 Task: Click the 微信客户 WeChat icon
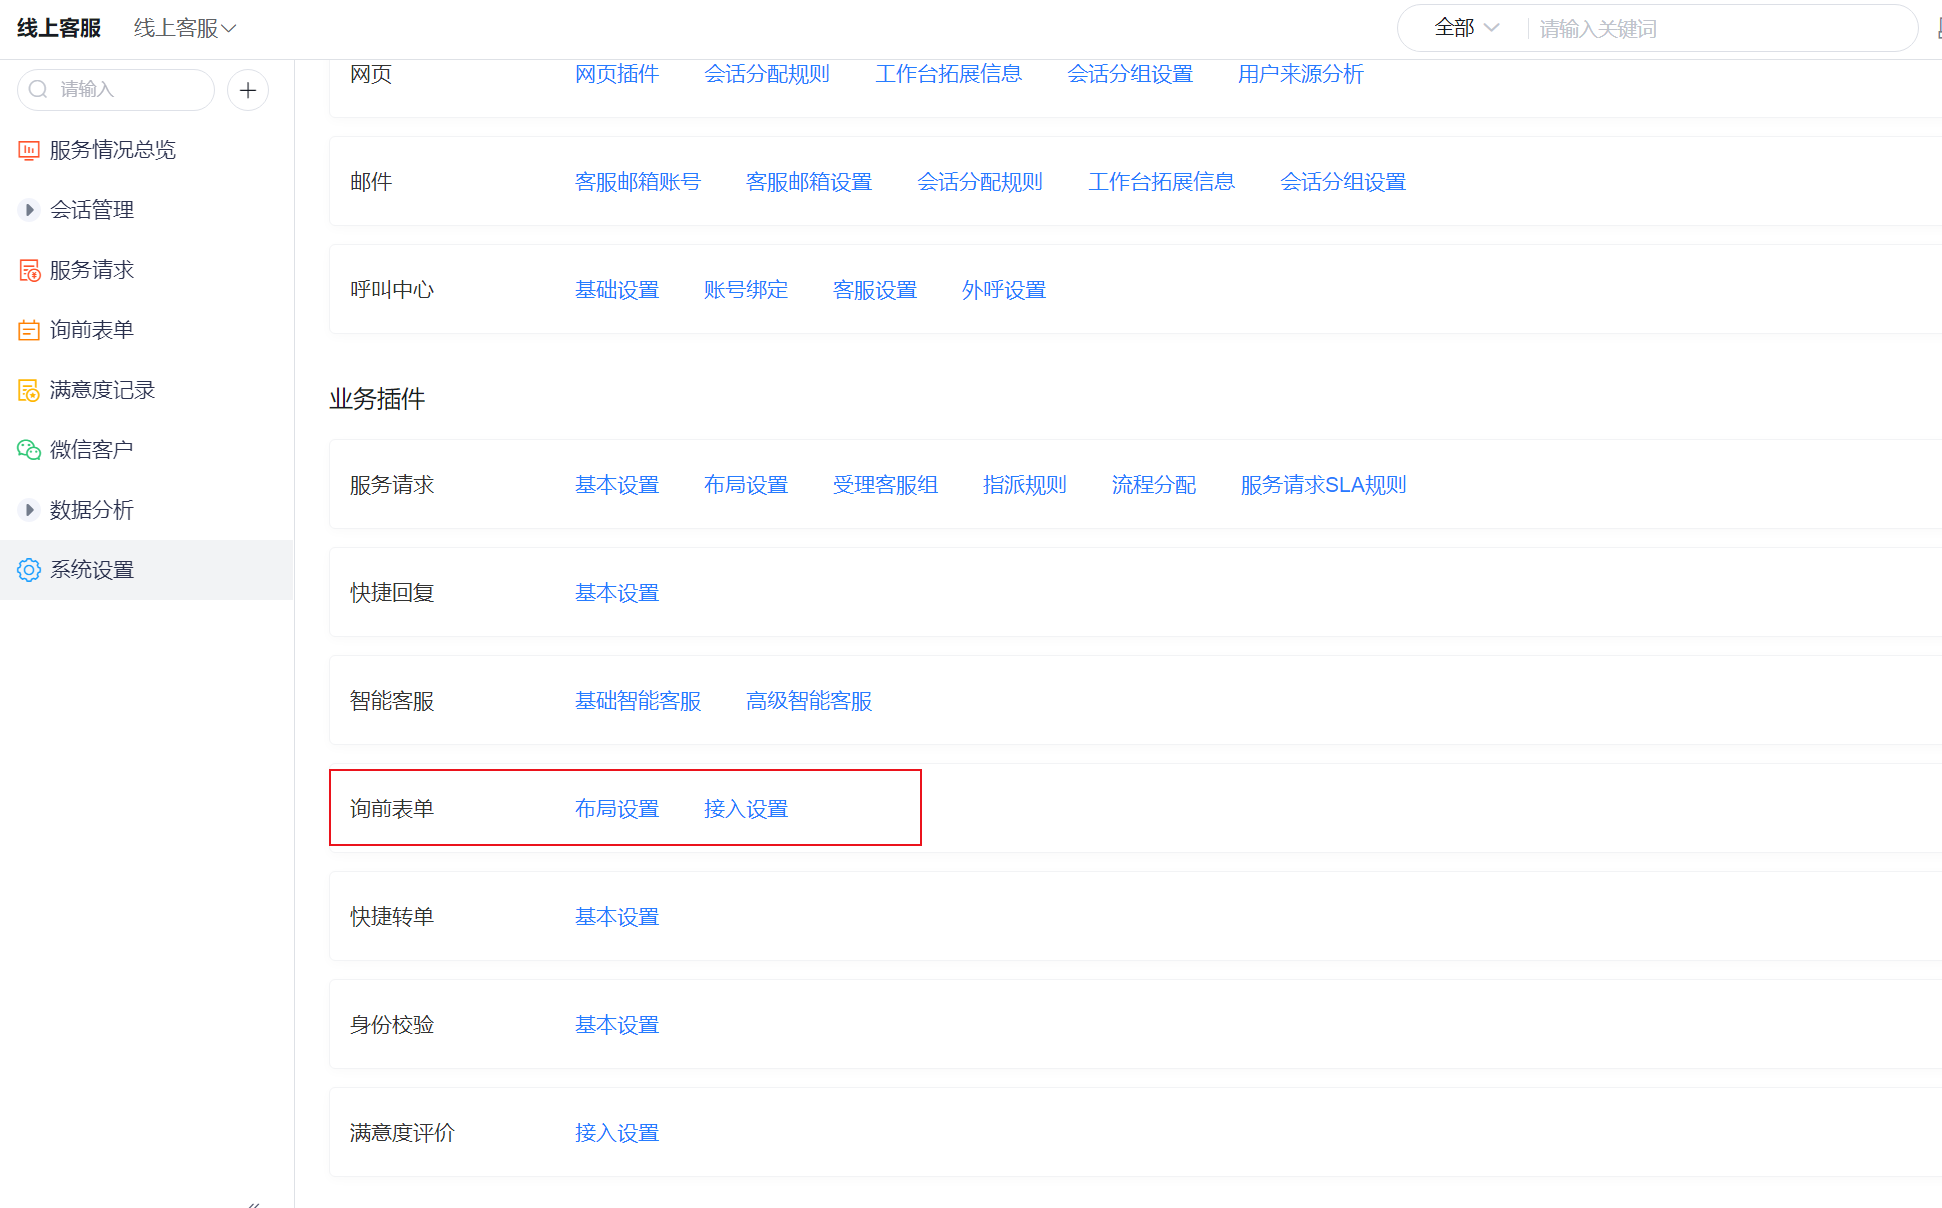click(x=29, y=450)
